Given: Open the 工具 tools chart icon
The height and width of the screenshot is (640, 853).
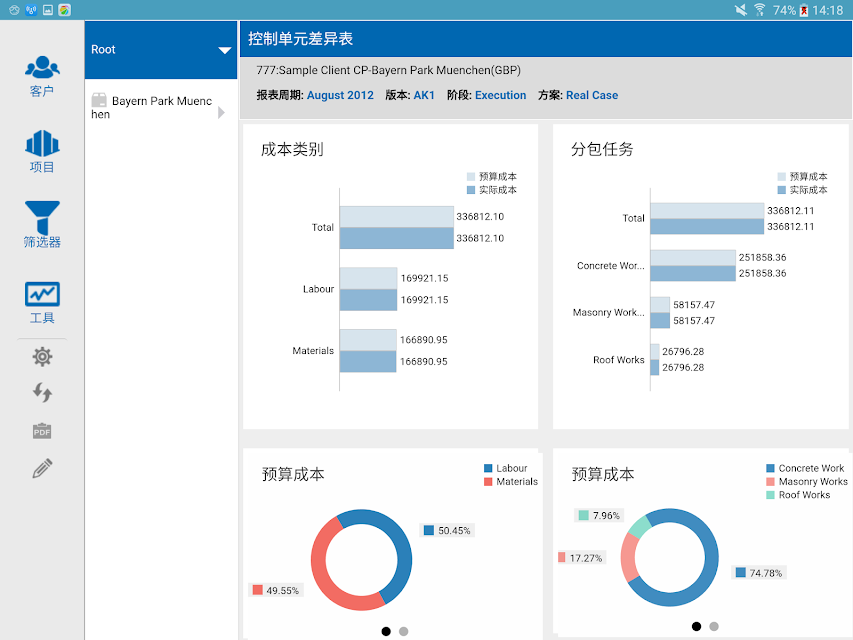Looking at the screenshot, I should (x=42, y=303).
